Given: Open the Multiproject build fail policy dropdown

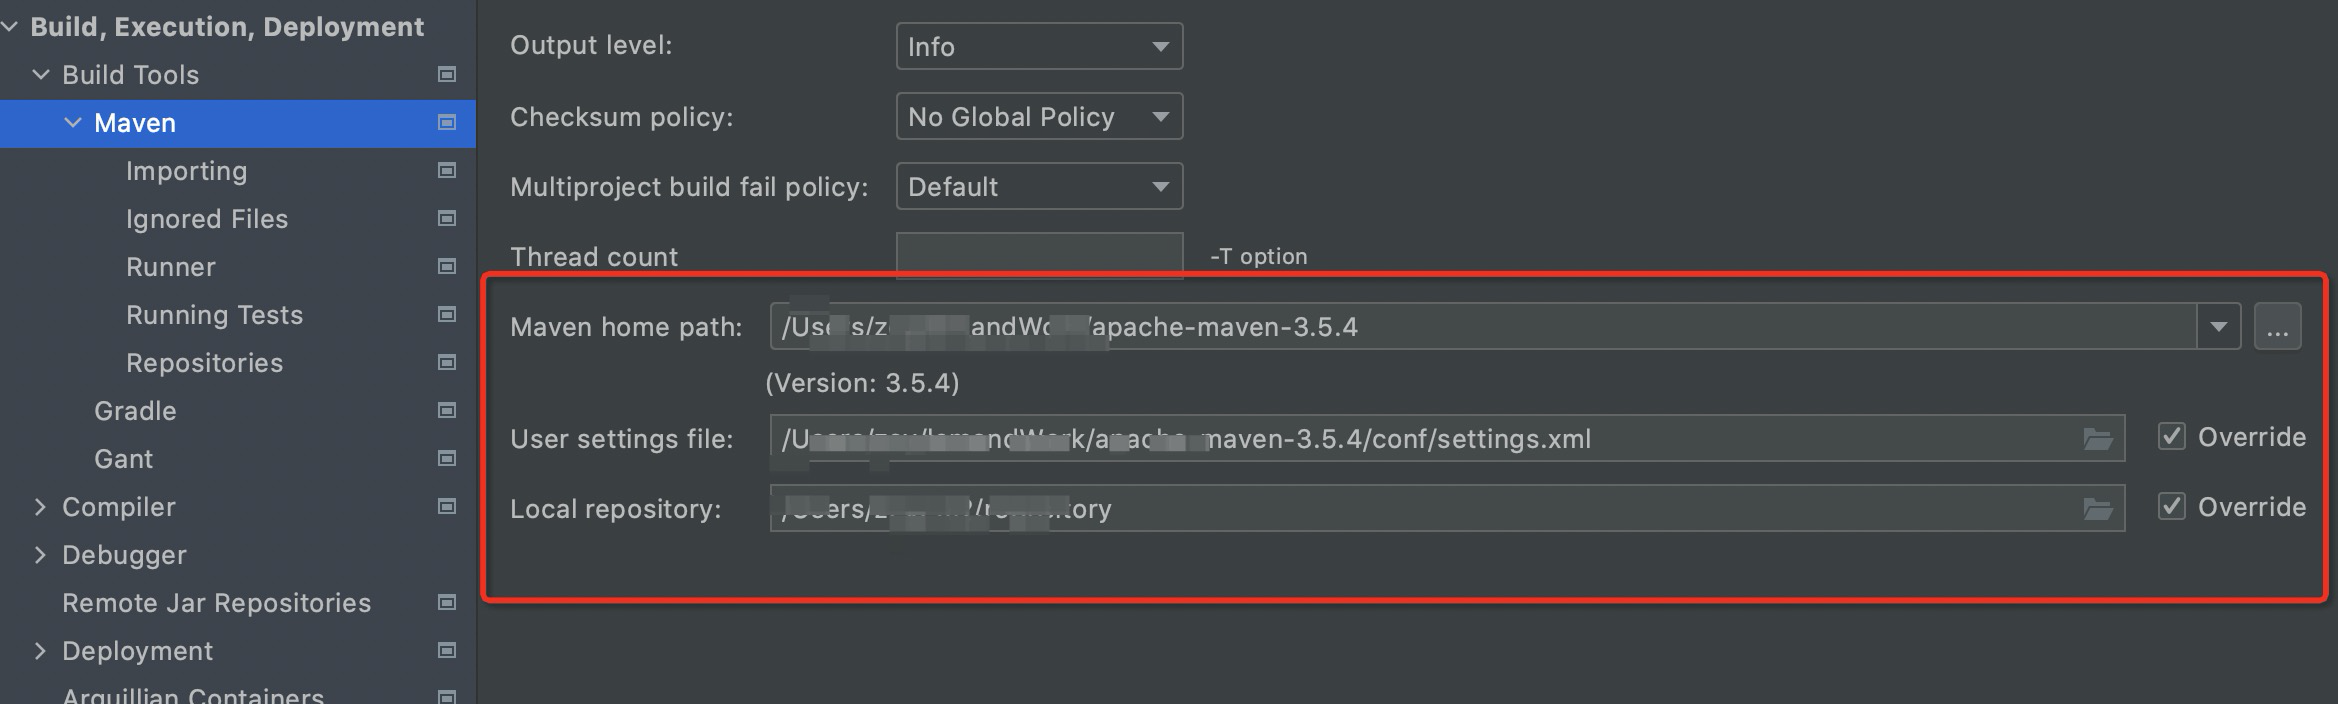Looking at the screenshot, I should 1038,186.
